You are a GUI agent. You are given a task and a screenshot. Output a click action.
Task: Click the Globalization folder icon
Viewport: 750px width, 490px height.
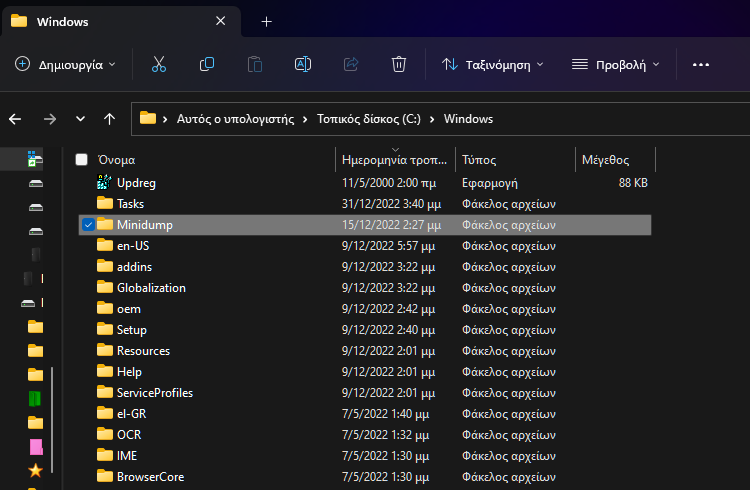pos(105,287)
